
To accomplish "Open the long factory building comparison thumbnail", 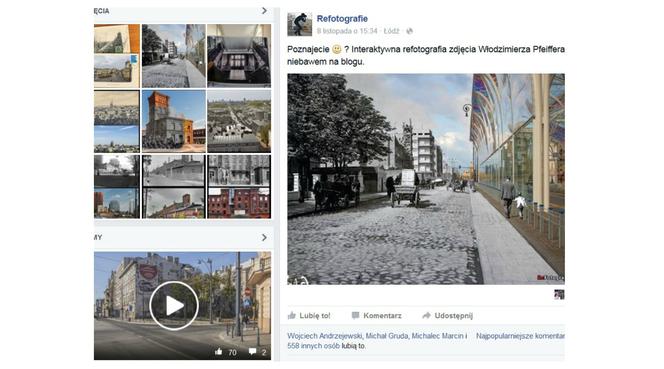I will coord(174,186).
